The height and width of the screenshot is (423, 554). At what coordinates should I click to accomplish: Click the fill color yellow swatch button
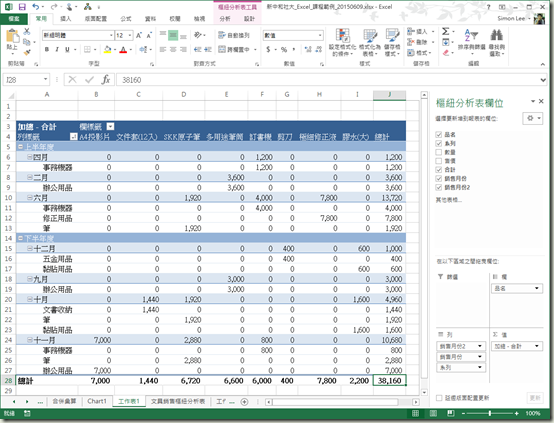click(x=107, y=49)
